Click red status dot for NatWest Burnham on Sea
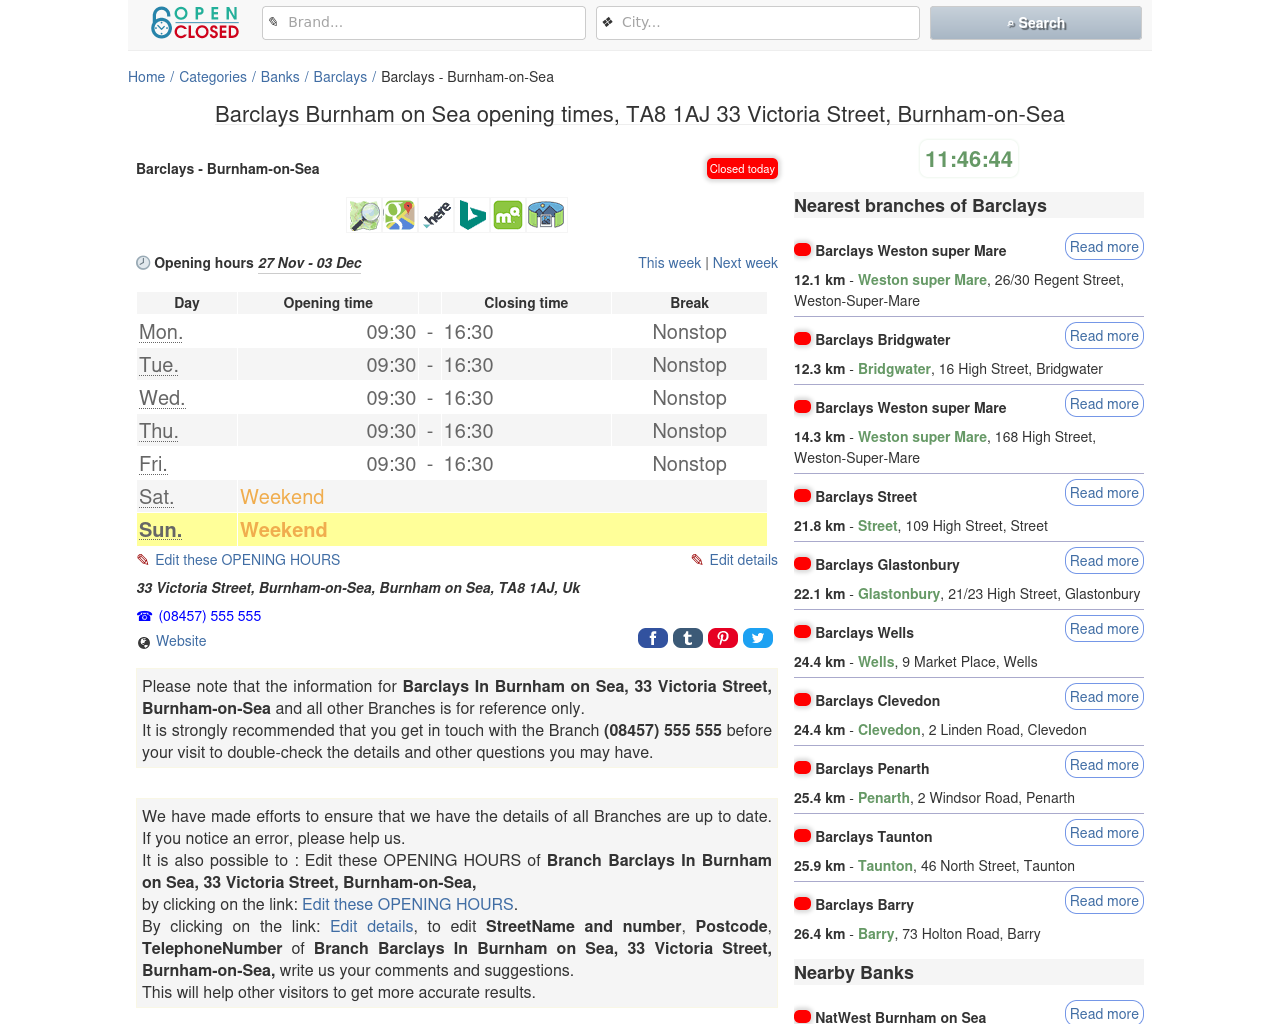 802,1017
